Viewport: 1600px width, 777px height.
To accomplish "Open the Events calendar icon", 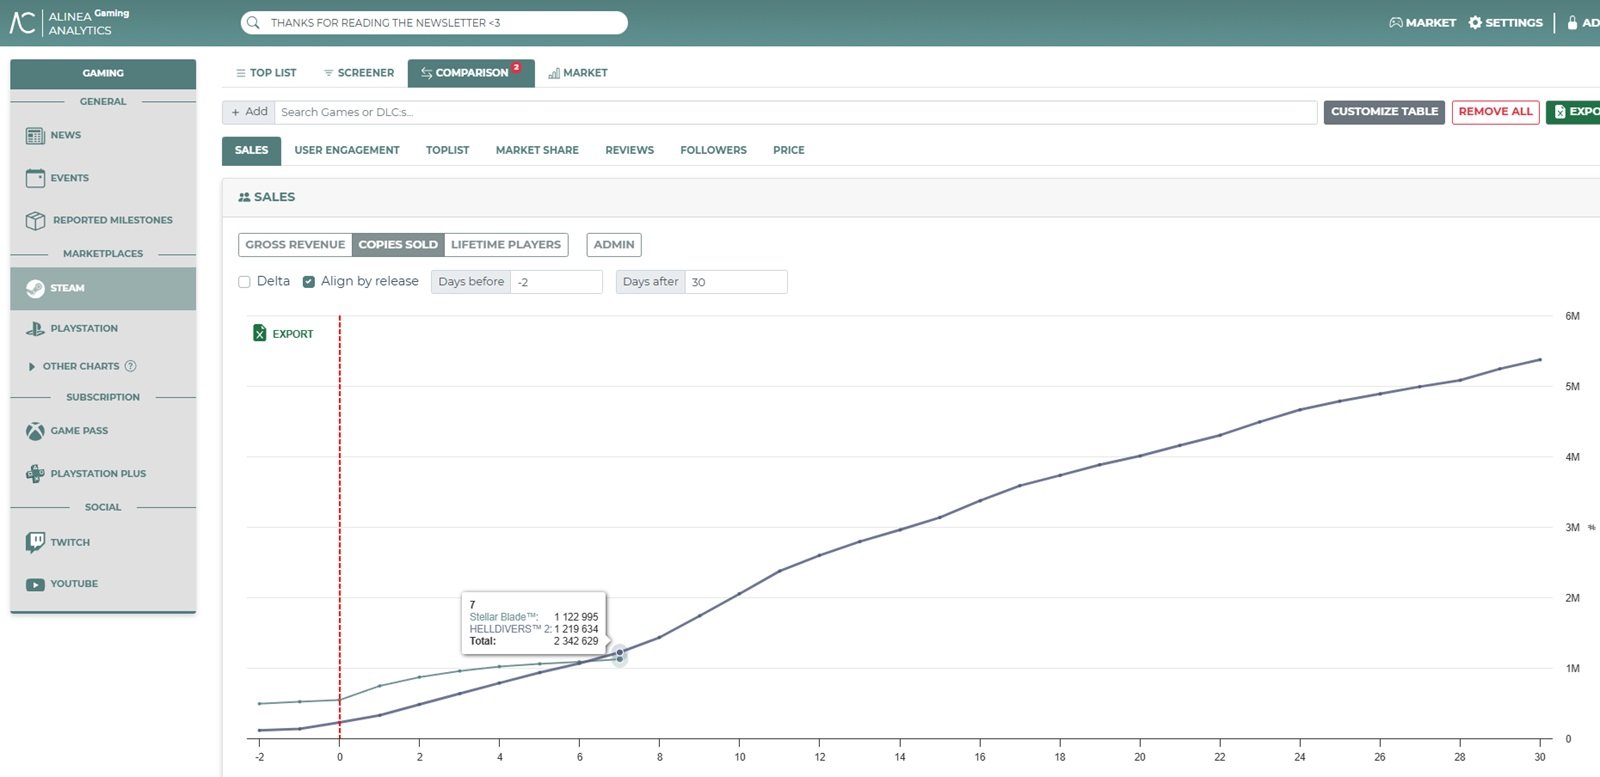I will (x=35, y=178).
